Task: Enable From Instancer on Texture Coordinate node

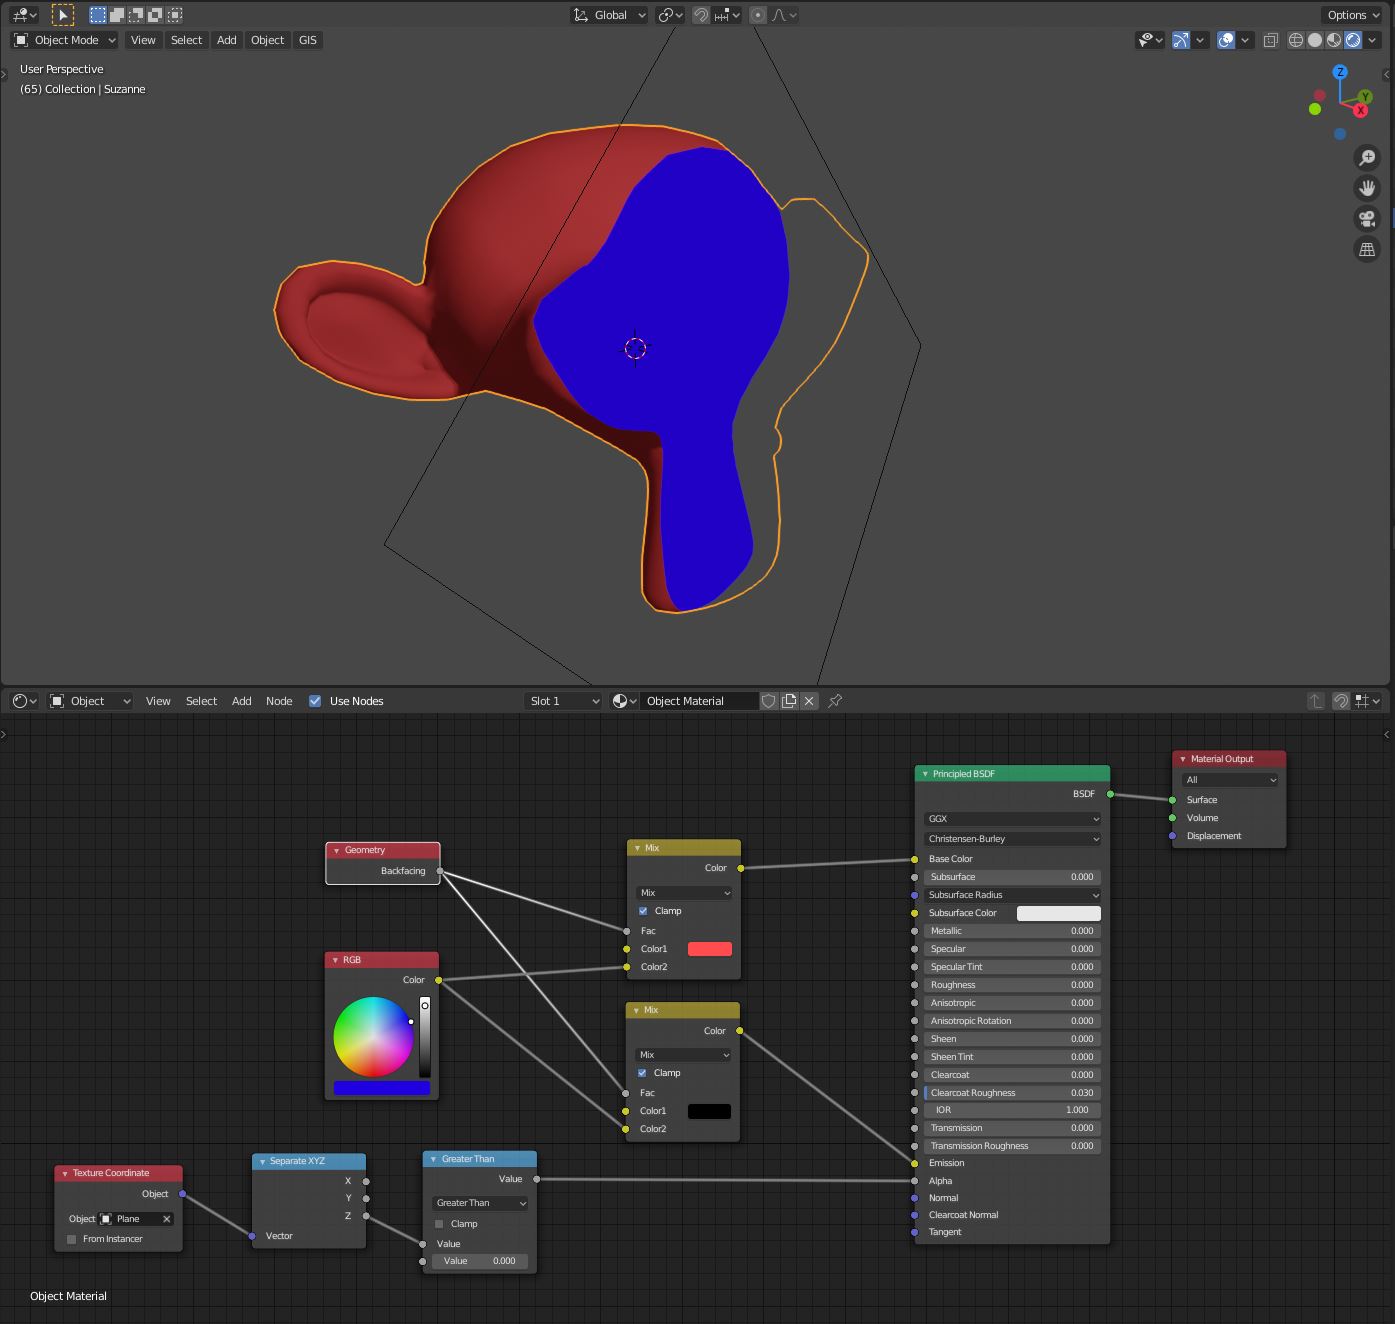Action: click(x=70, y=1239)
